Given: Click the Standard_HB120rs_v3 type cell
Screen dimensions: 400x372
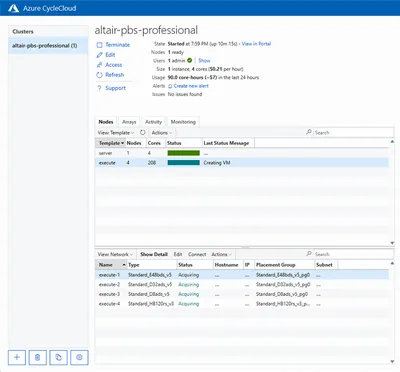Looking at the screenshot, I should [x=151, y=304].
